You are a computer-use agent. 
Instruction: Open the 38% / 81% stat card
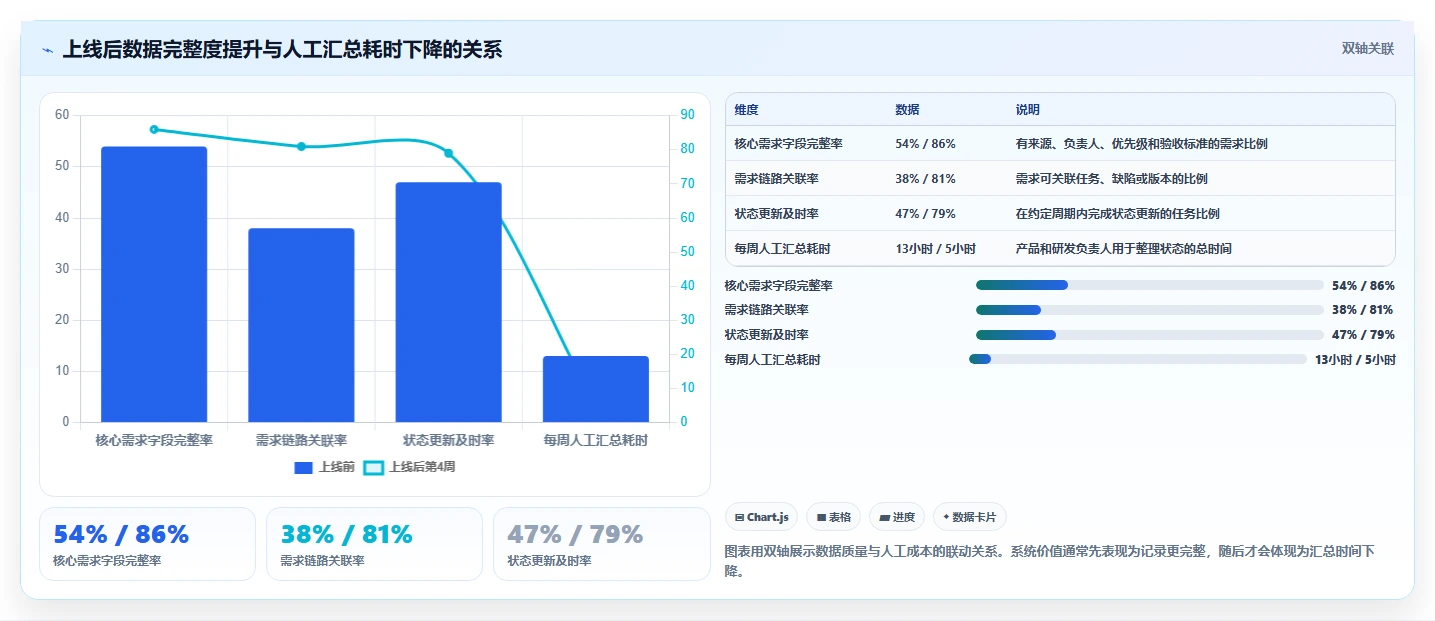374,544
